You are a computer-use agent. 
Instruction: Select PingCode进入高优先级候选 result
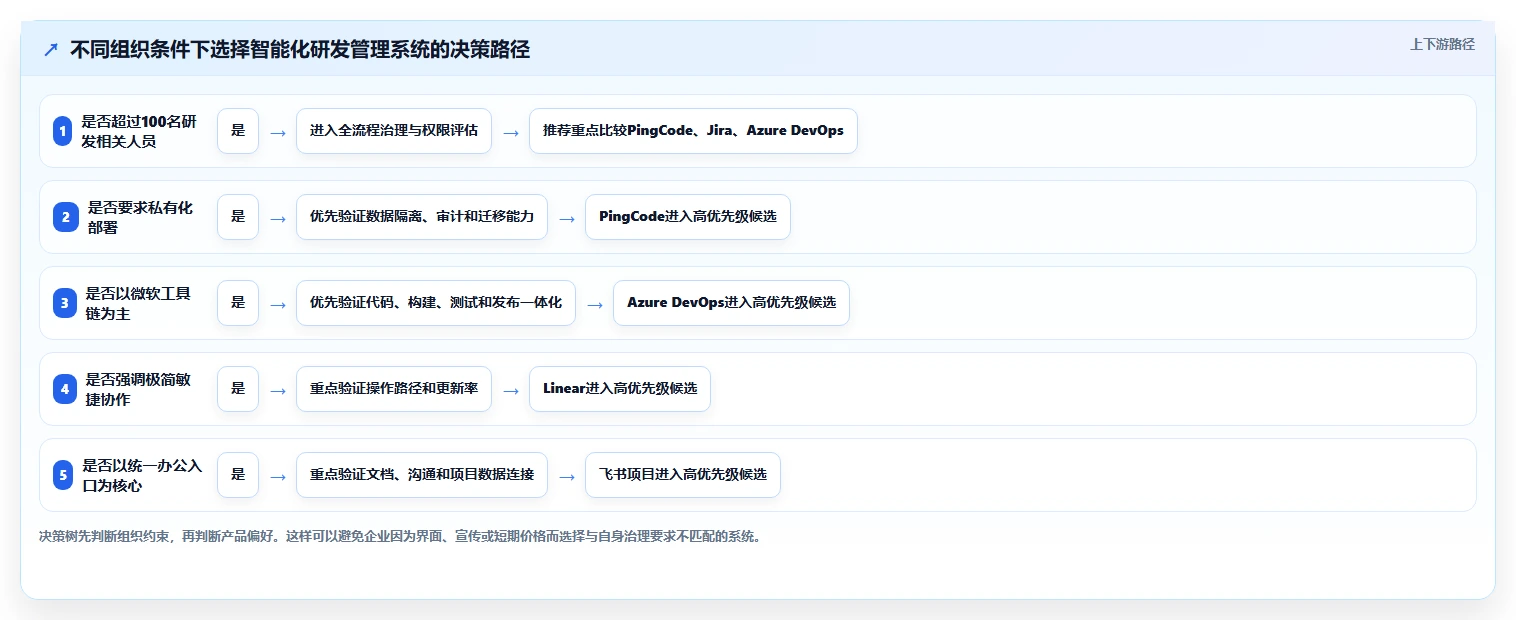click(688, 217)
